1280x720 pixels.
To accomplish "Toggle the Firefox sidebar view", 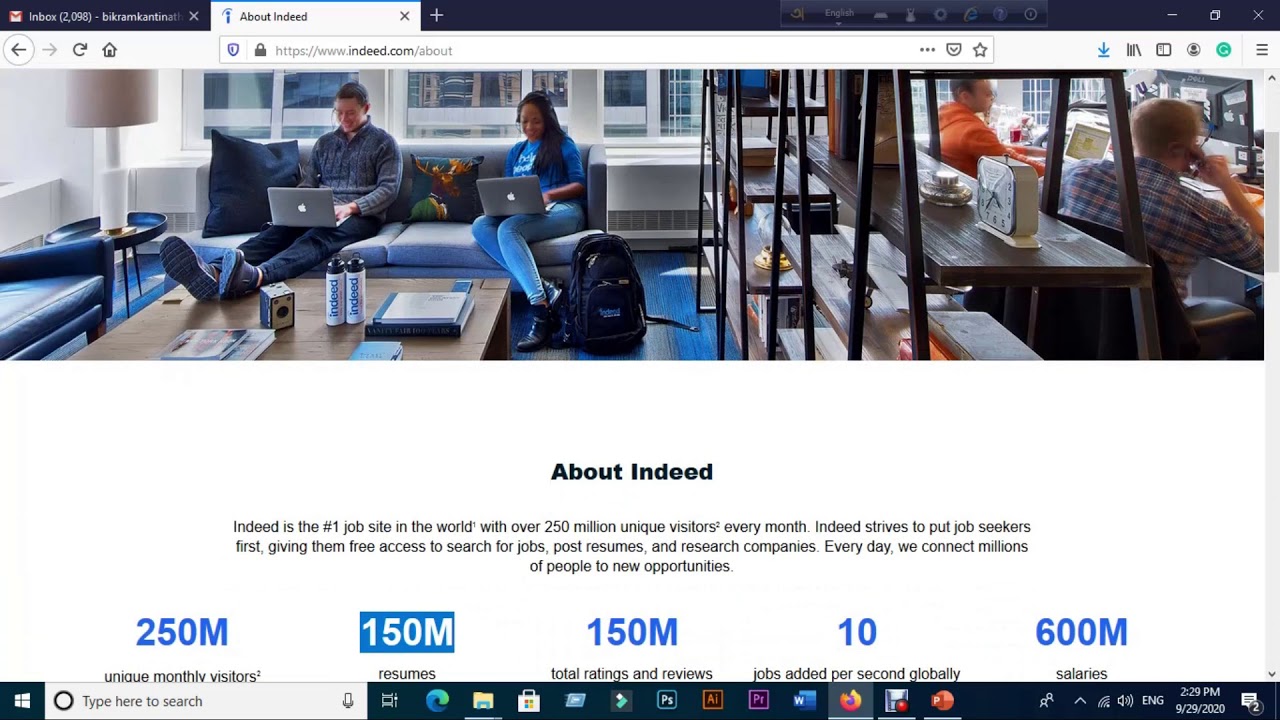I will pyautogui.click(x=1163, y=50).
